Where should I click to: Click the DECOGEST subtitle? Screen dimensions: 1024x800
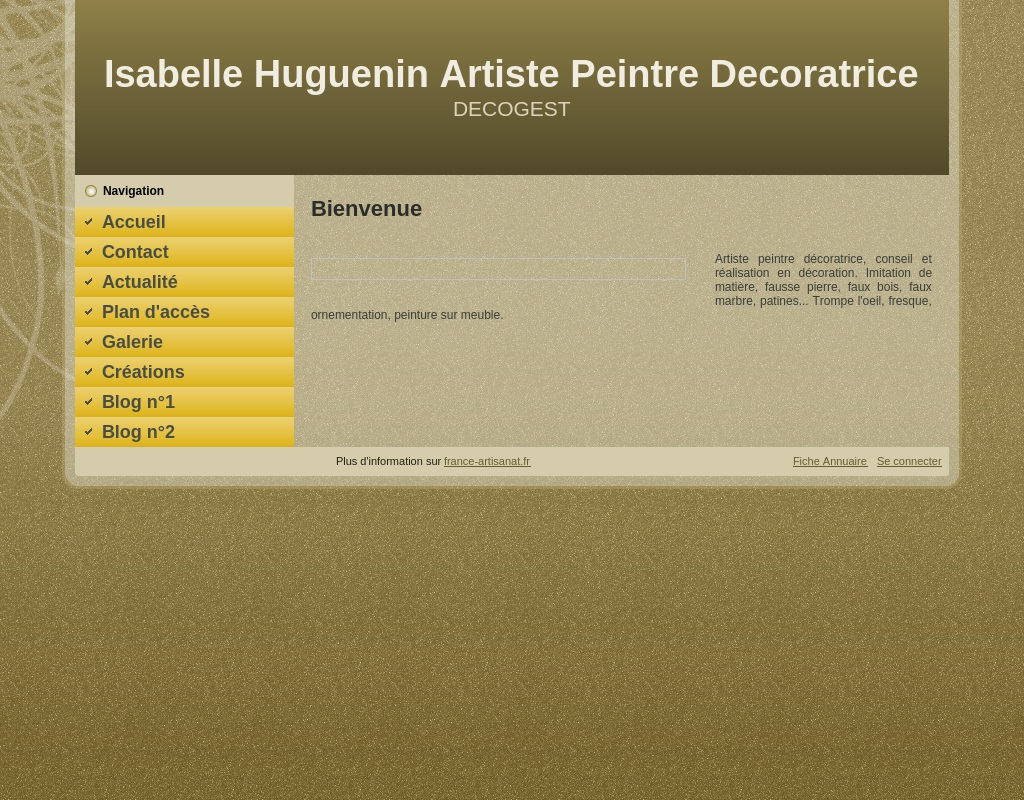tap(511, 110)
